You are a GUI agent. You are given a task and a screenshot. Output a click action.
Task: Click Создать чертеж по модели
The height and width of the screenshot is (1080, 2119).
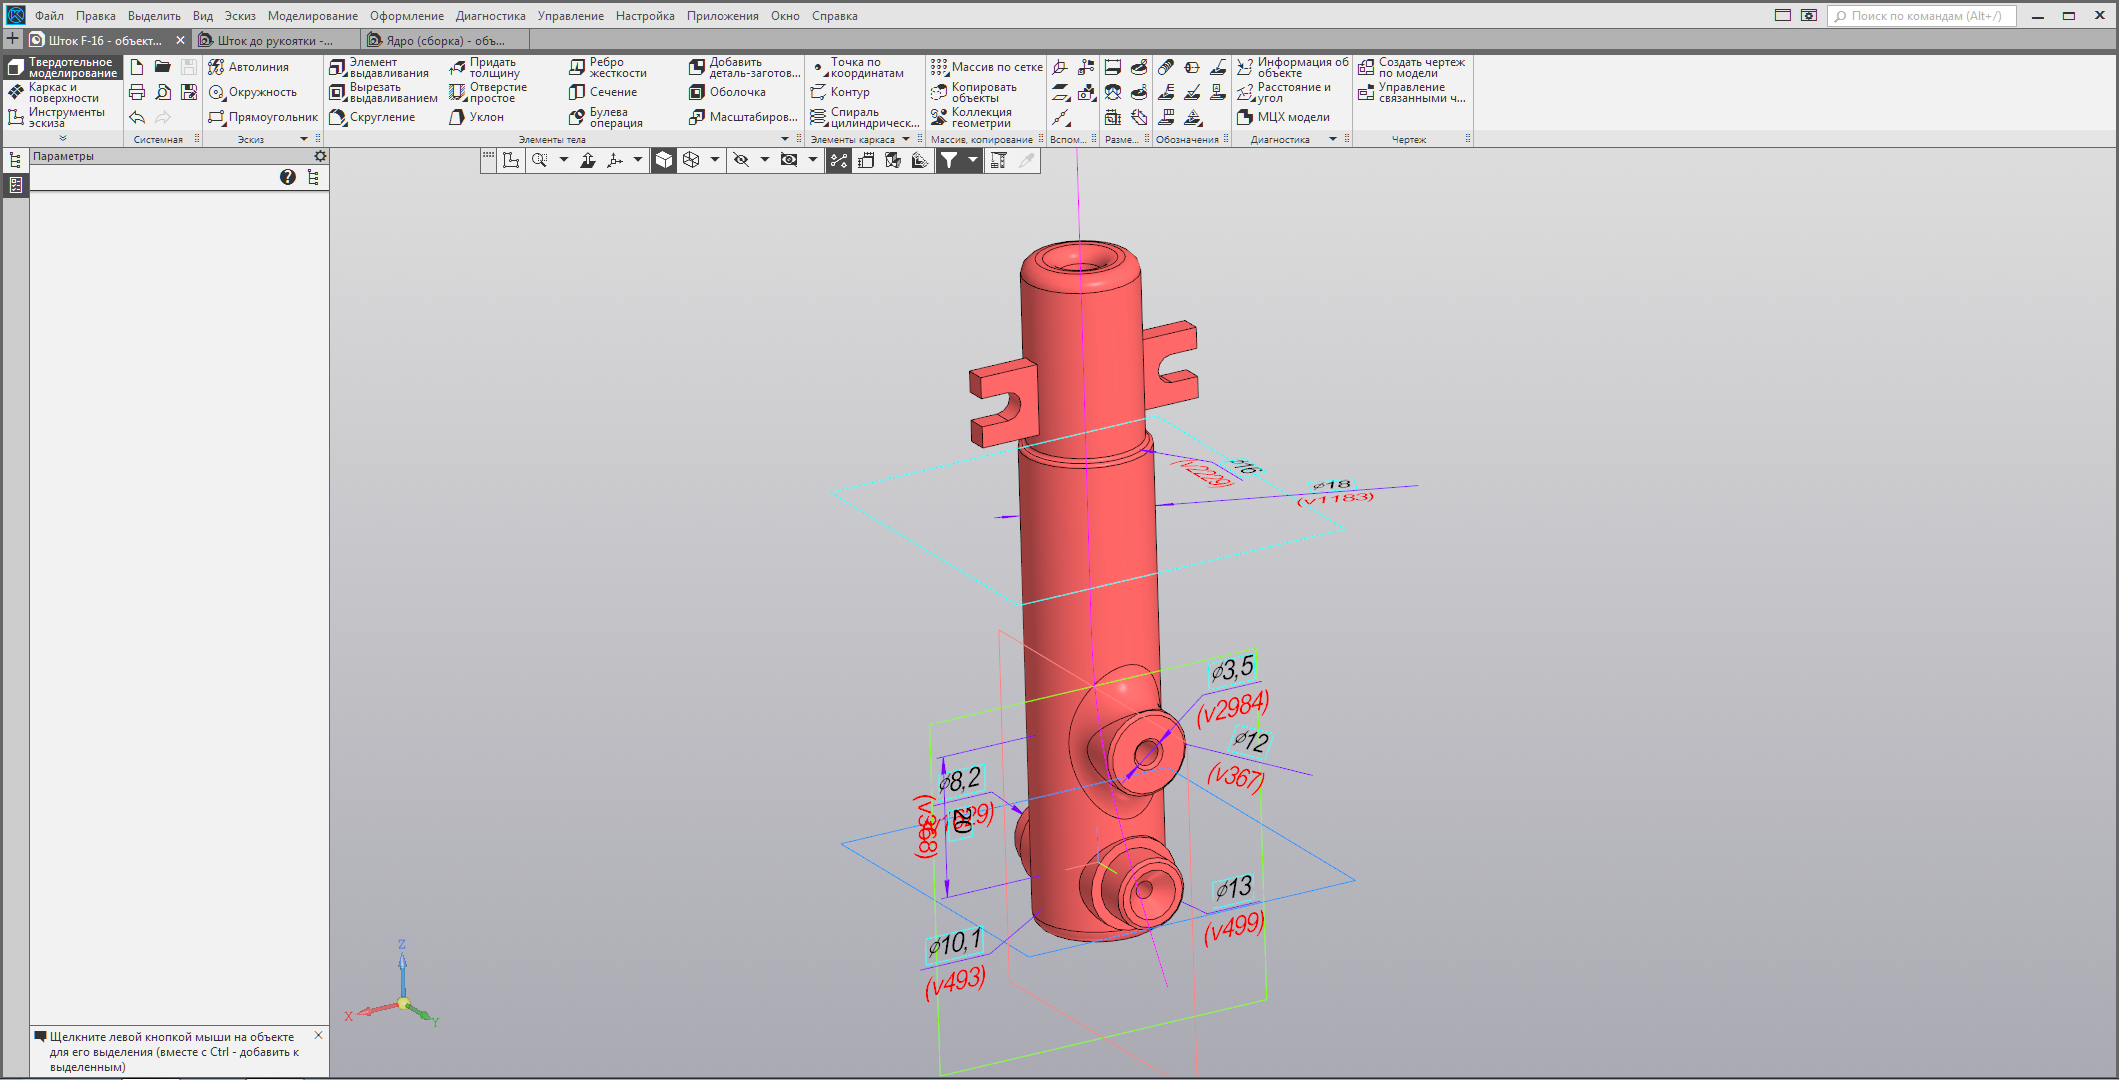[x=1411, y=67]
